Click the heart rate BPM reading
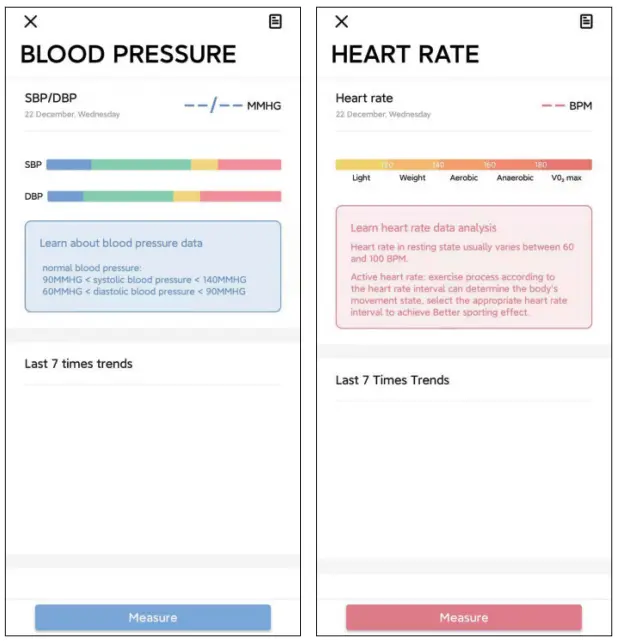The image size is (619, 644). click(x=566, y=105)
